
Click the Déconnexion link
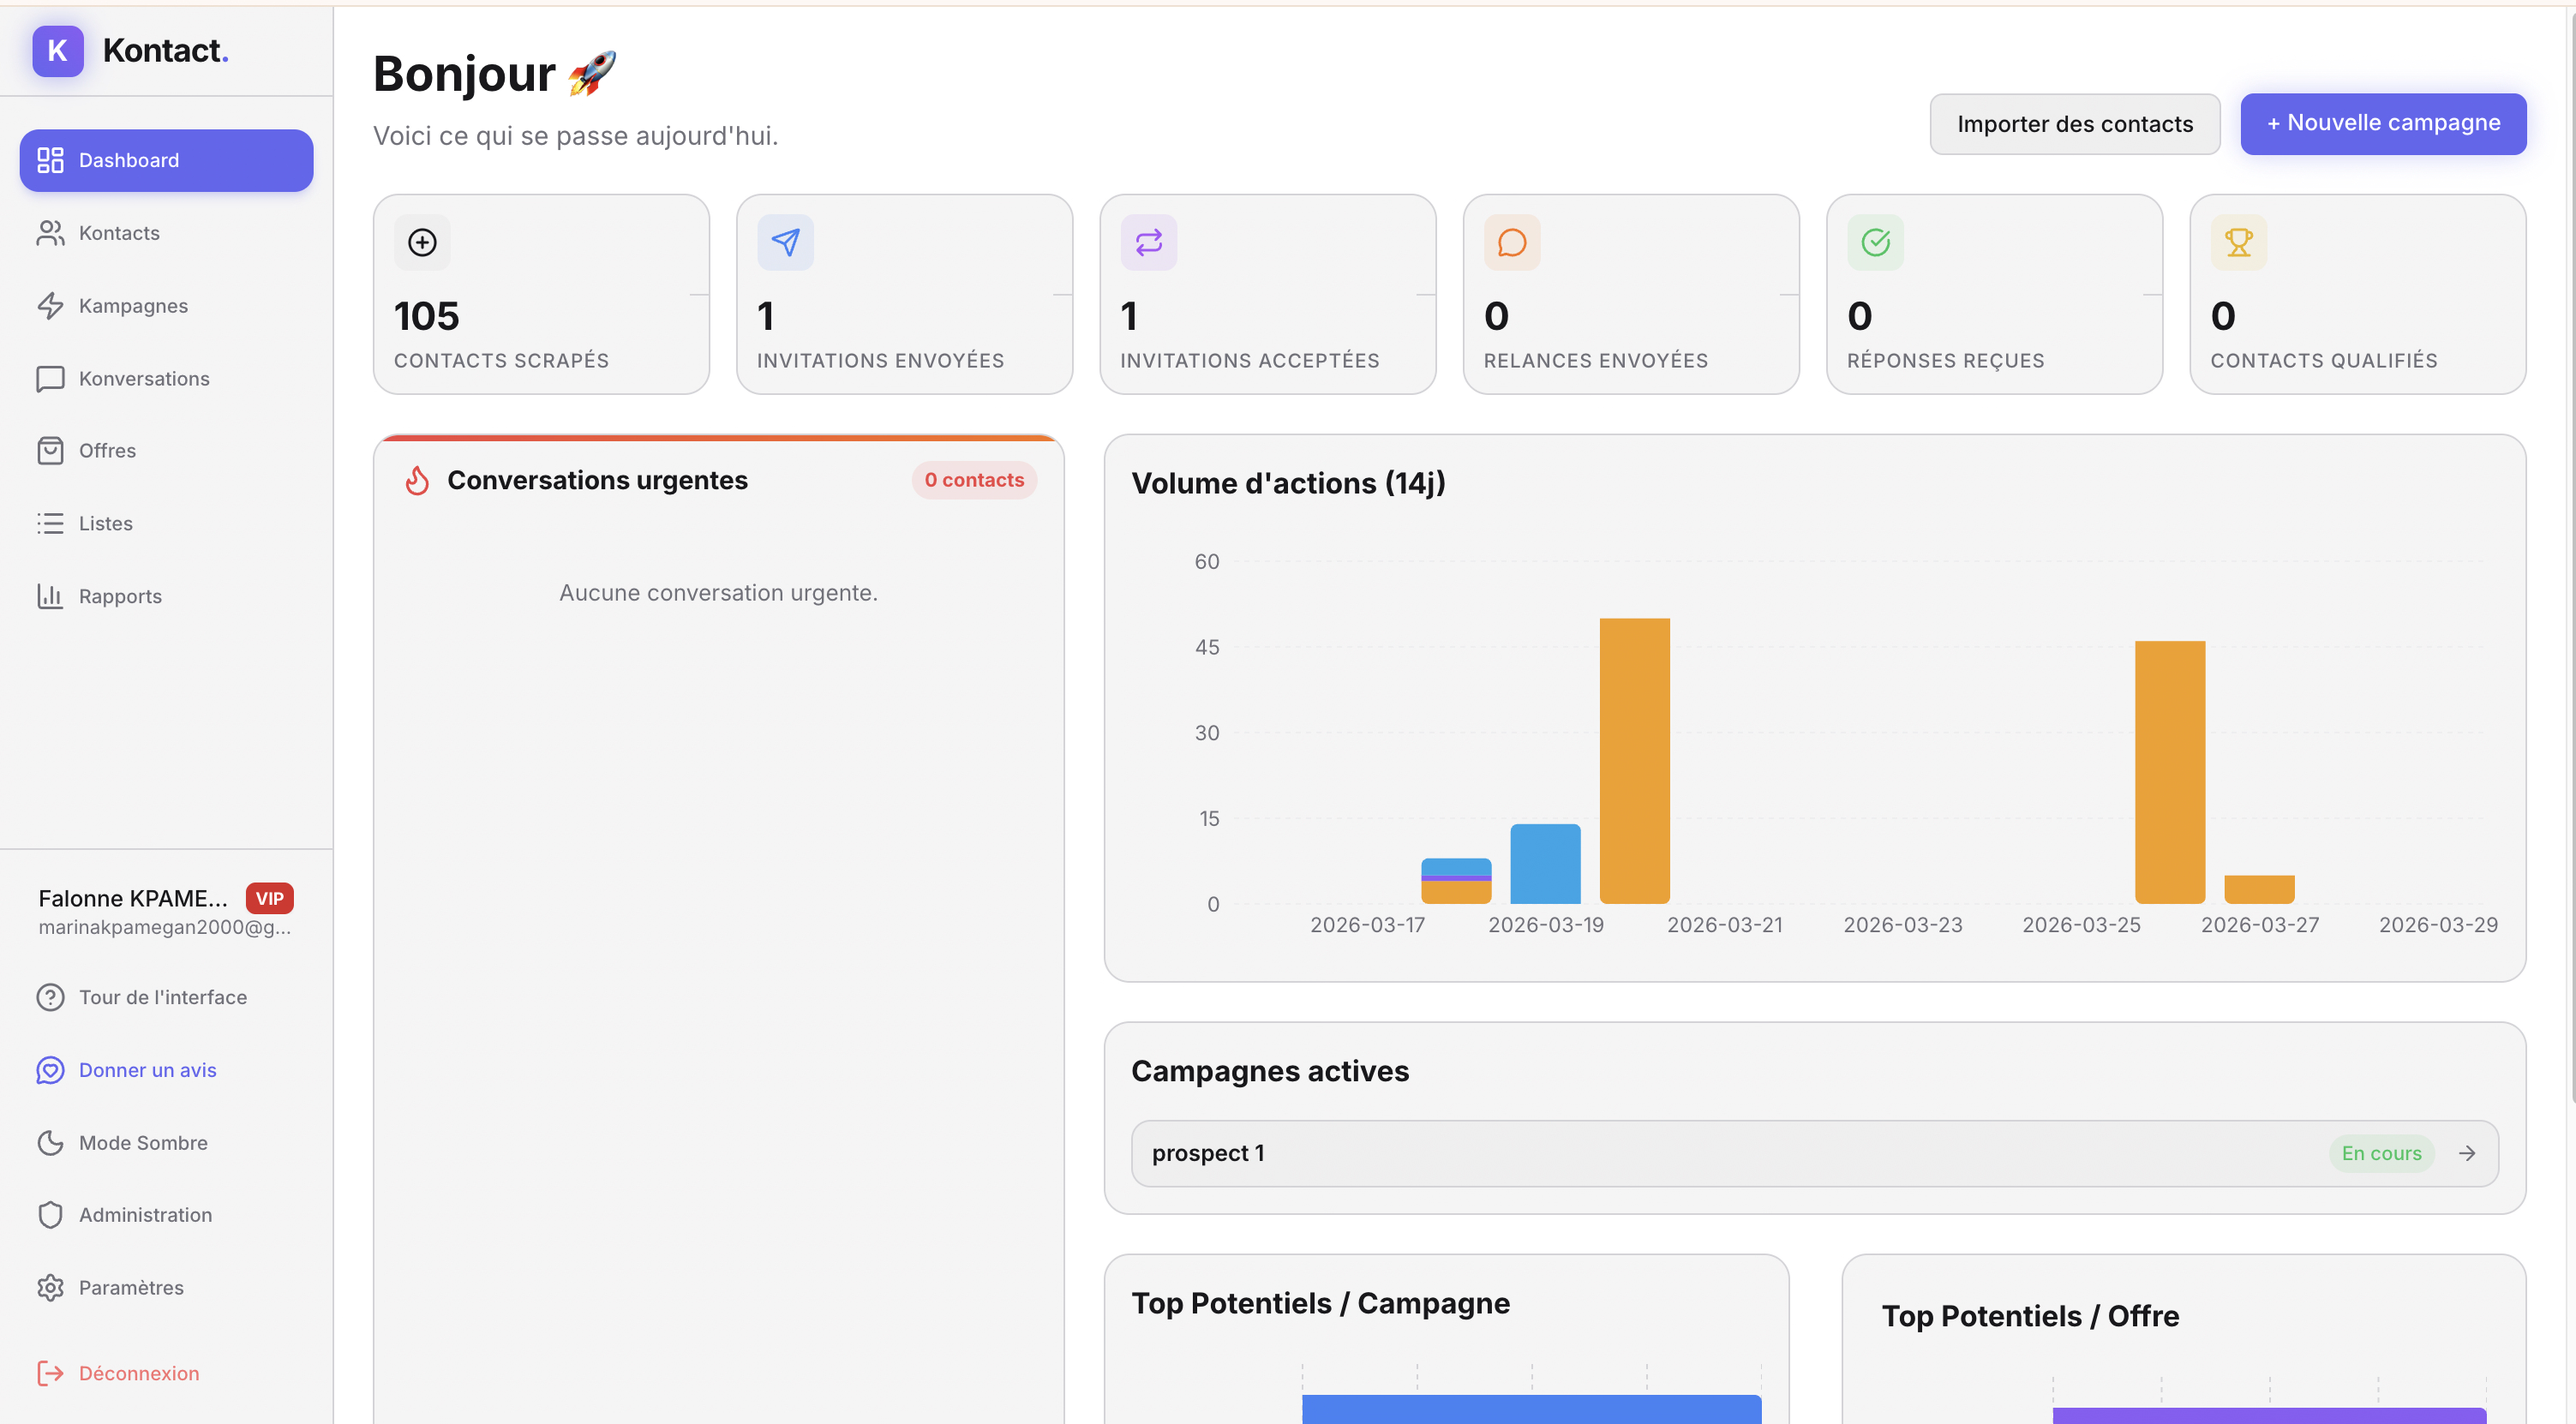tap(138, 1373)
